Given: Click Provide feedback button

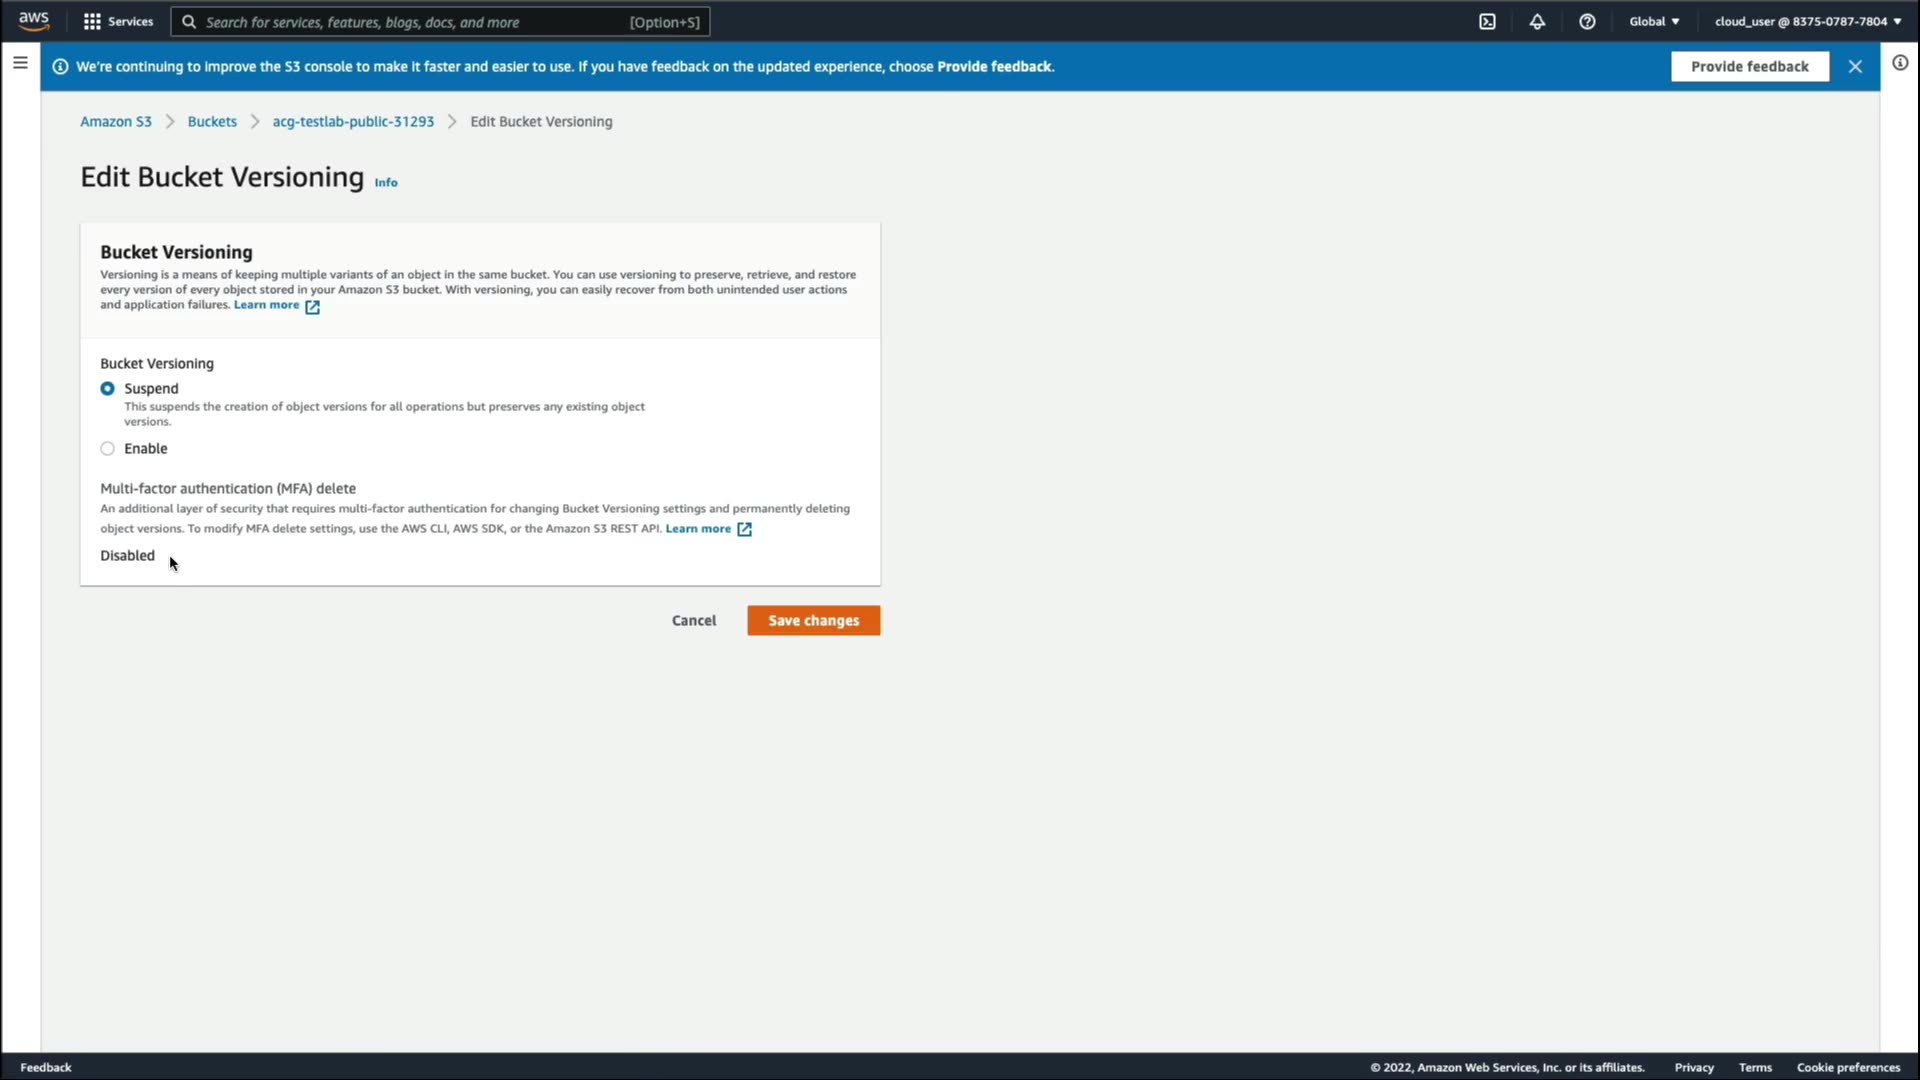Looking at the screenshot, I should coord(1749,66).
